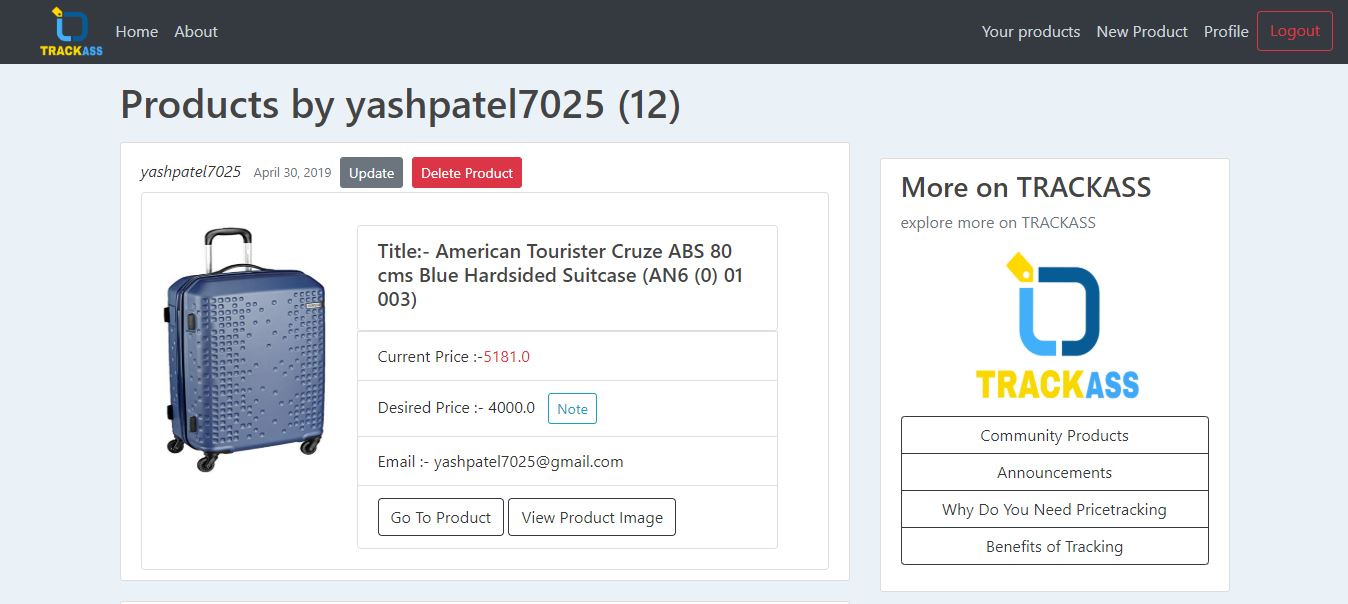
Task: Open the About page link
Action: pyautogui.click(x=196, y=32)
